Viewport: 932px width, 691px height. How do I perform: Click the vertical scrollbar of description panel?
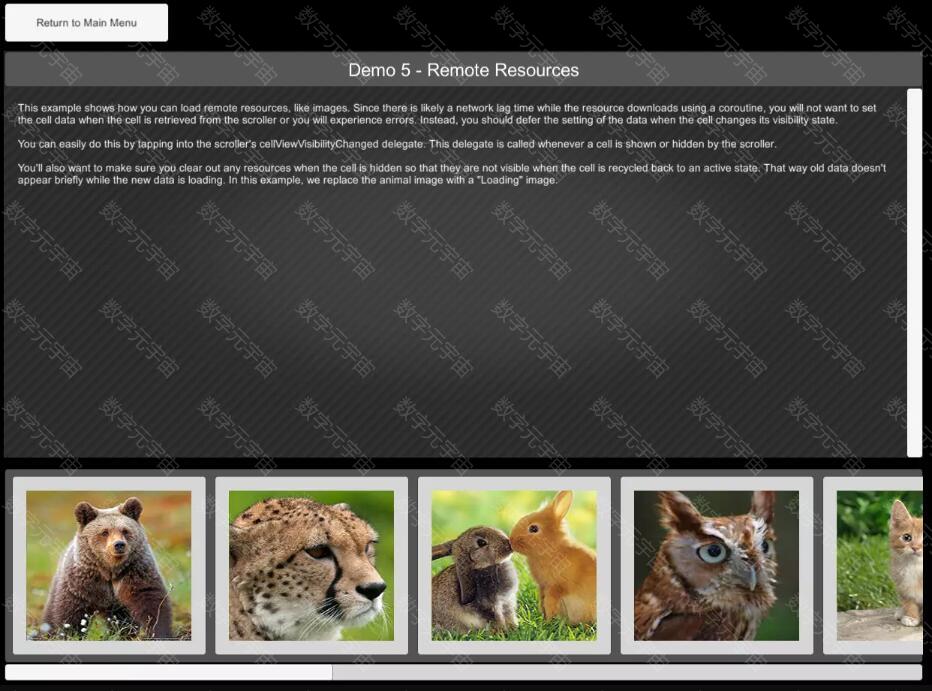point(914,272)
